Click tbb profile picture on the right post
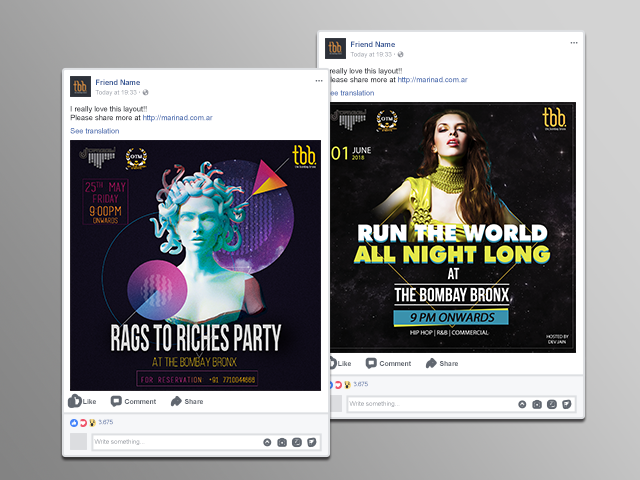 coord(336,49)
